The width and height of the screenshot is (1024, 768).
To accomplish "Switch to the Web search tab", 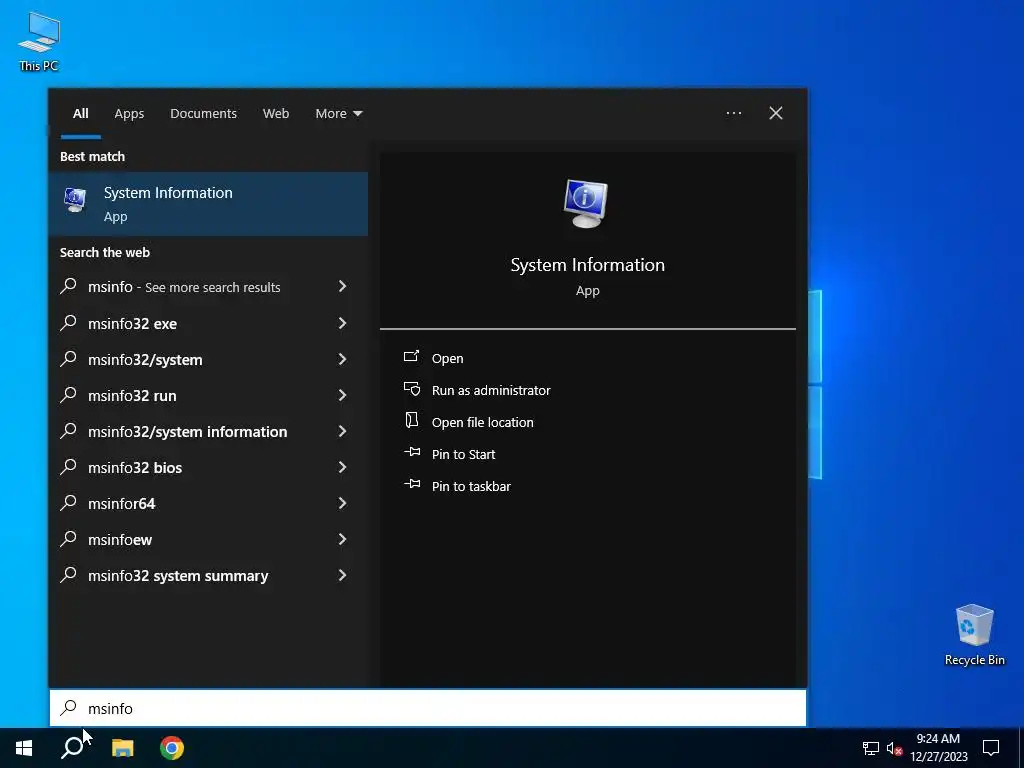I will click(x=276, y=114).
